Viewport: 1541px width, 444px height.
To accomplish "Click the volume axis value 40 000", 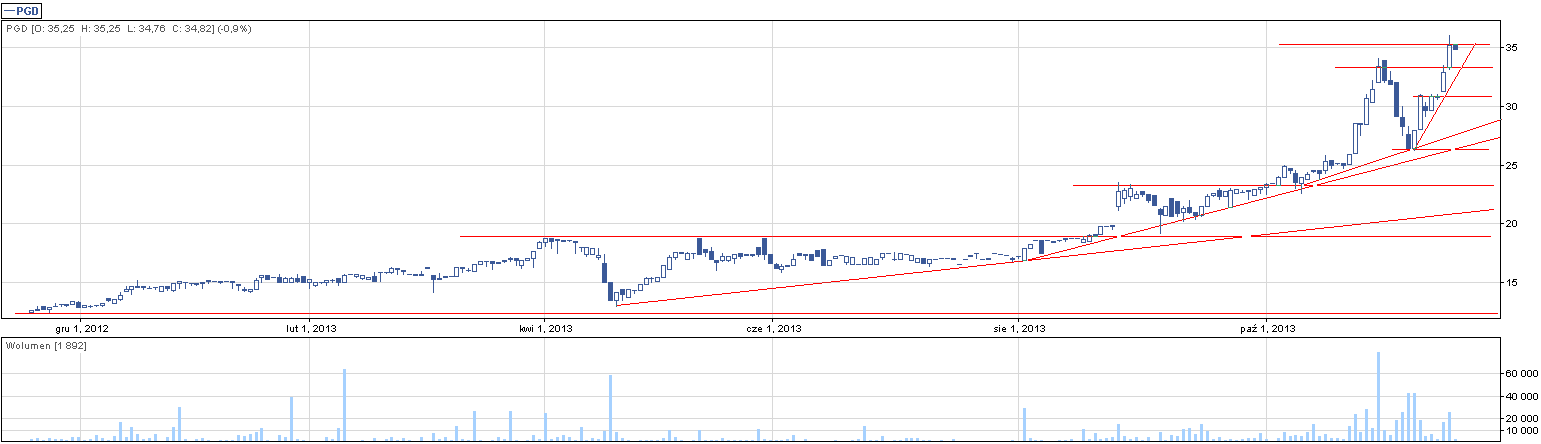I will coord(1521,396).
